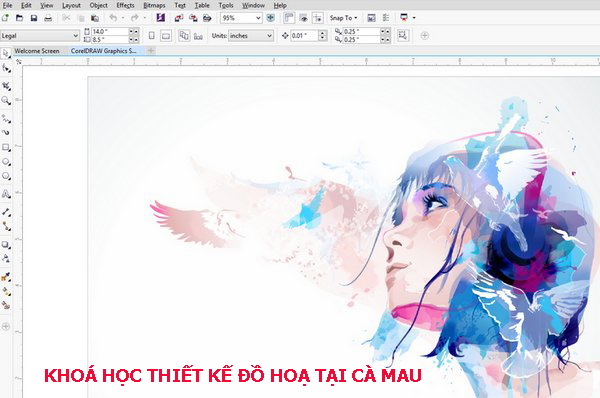Print the document
The width and height of the screenshot is (600, 398).
(x=48, y=18)
